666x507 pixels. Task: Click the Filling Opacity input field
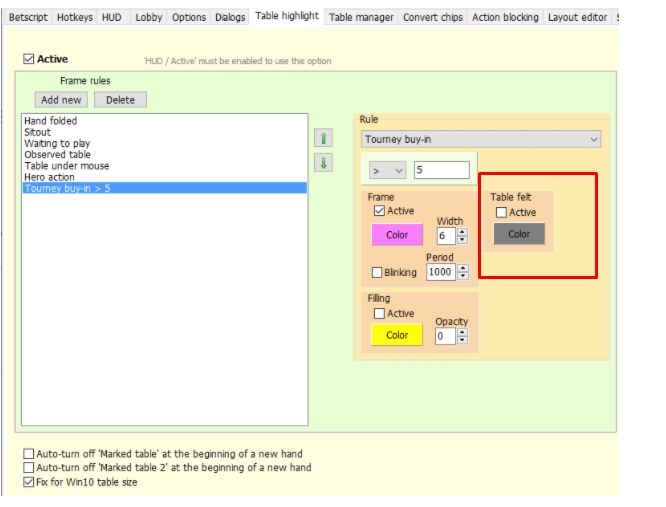pos(446,336)
